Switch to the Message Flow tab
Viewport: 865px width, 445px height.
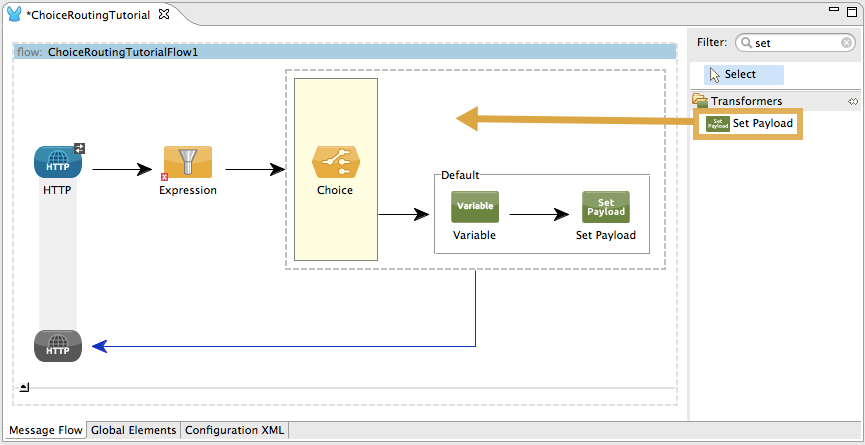coord(46,431)
